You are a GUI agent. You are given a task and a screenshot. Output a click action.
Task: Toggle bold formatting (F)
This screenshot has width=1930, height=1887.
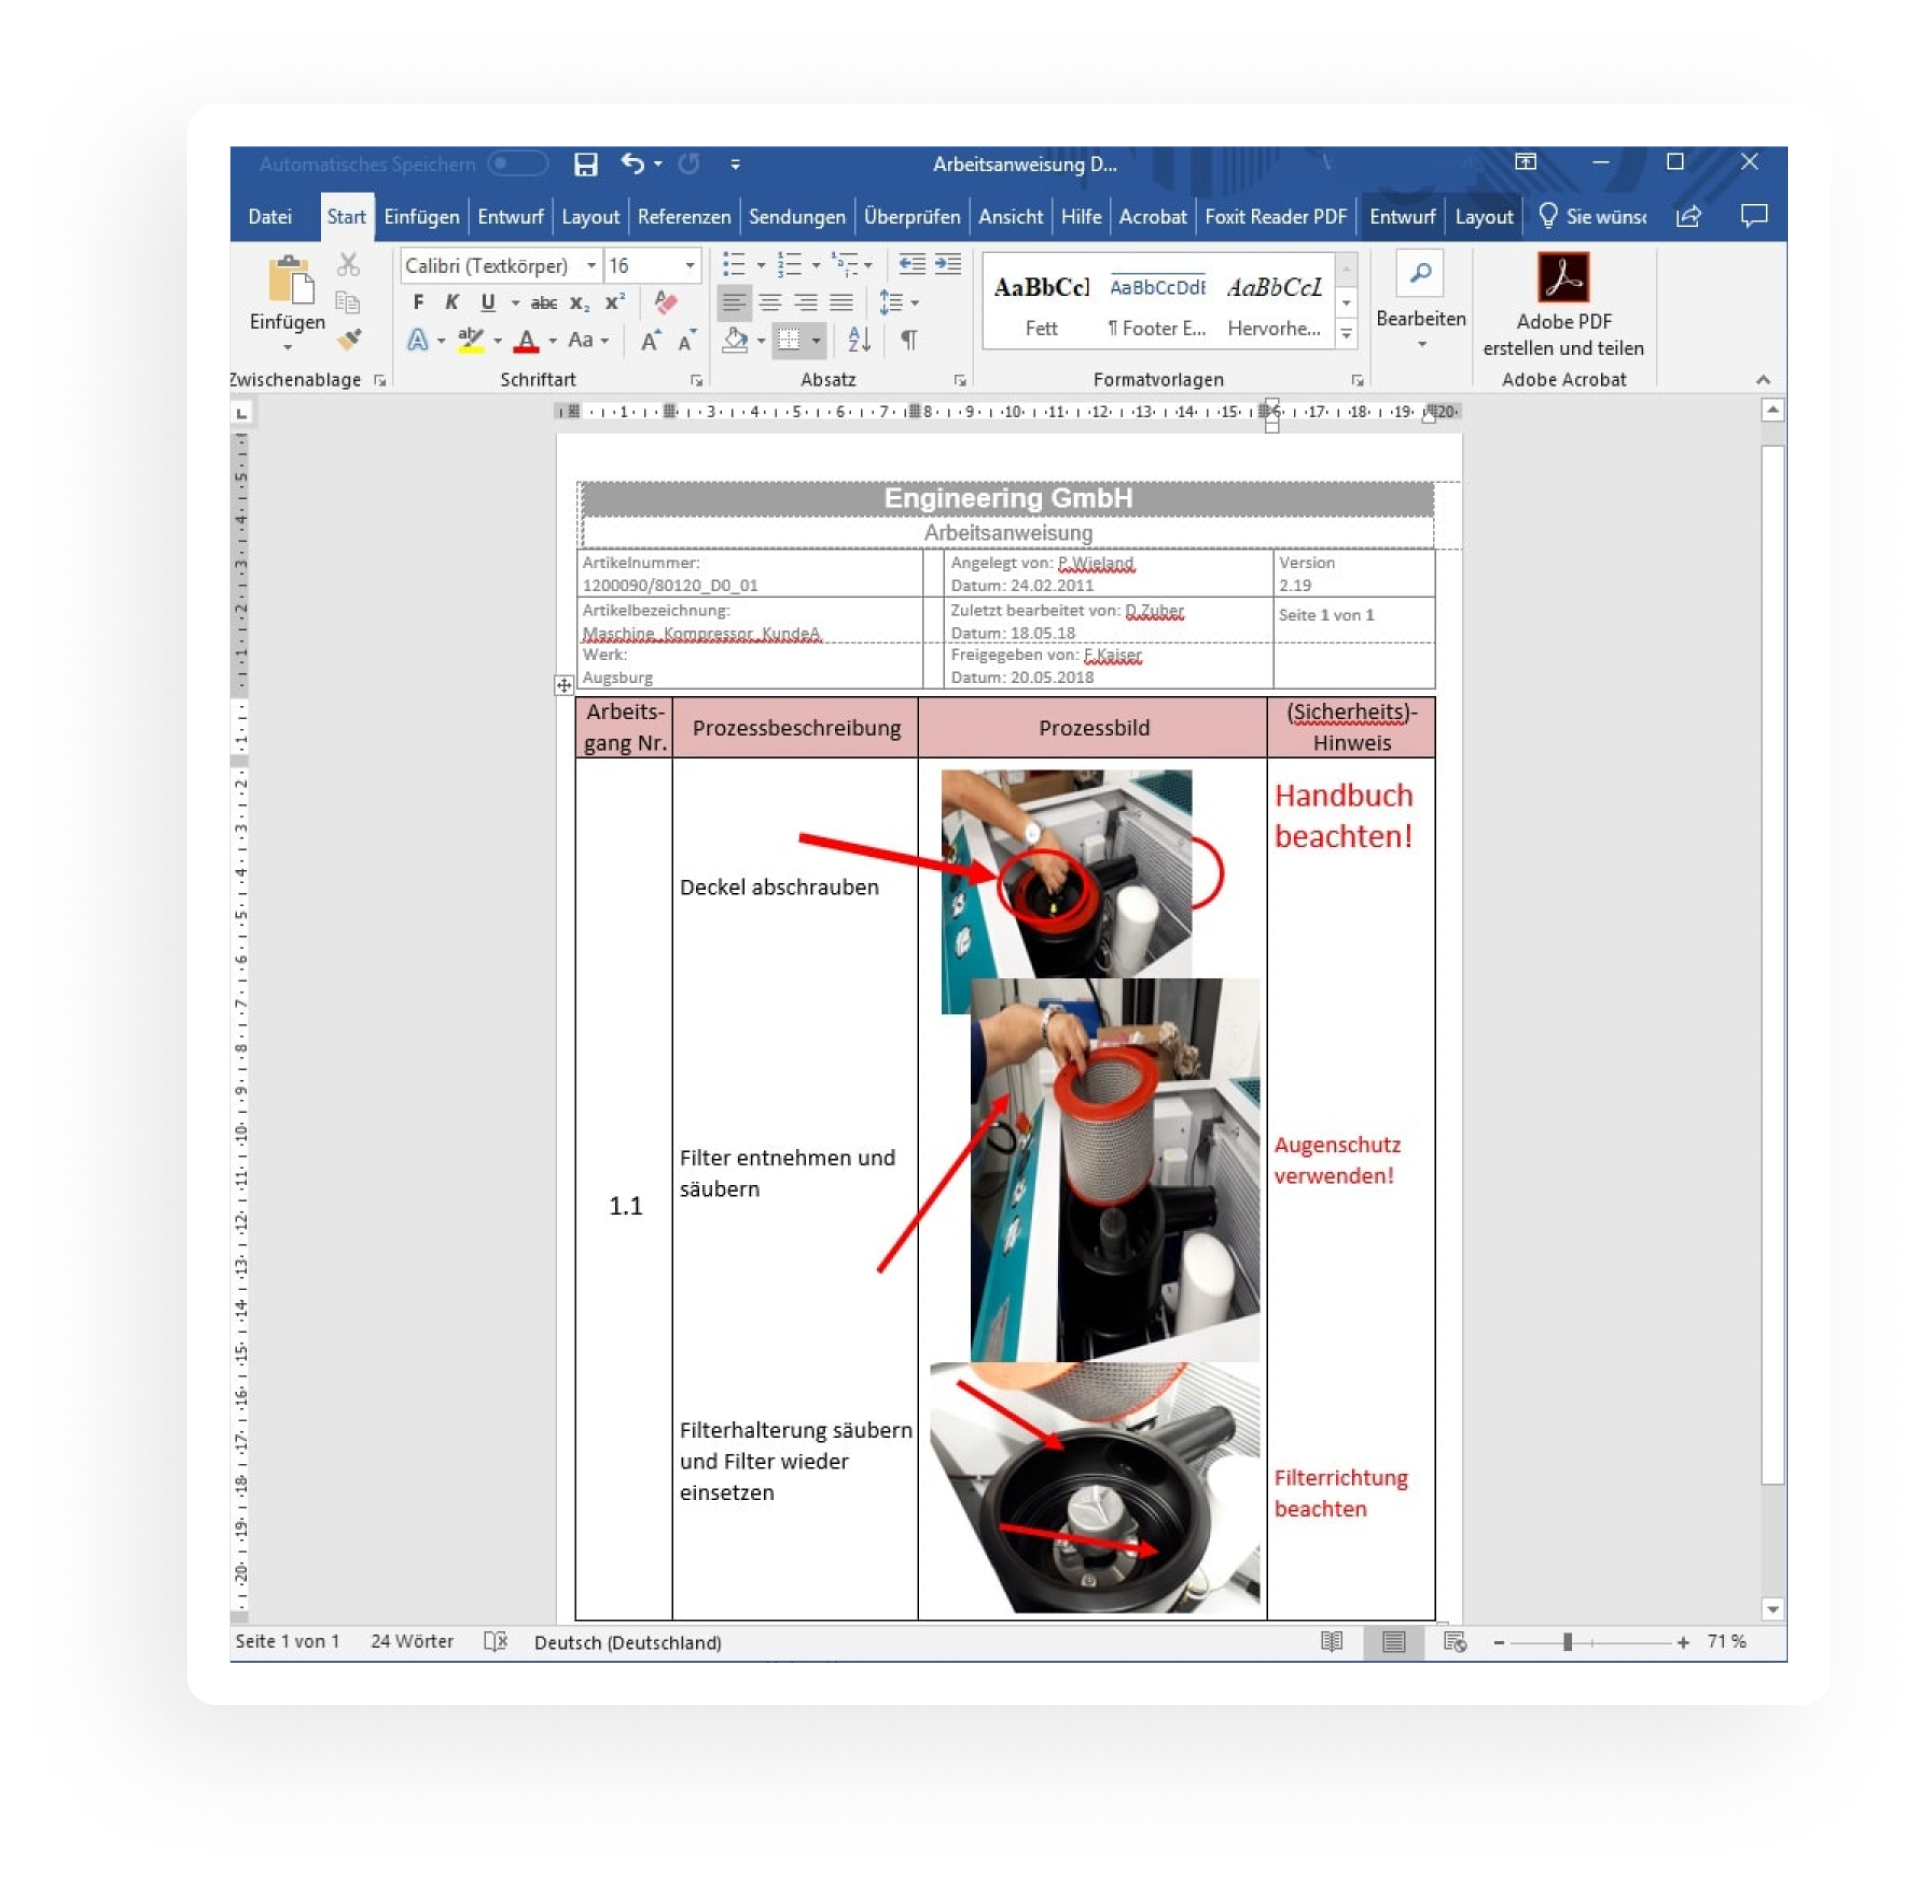[418, 302]
